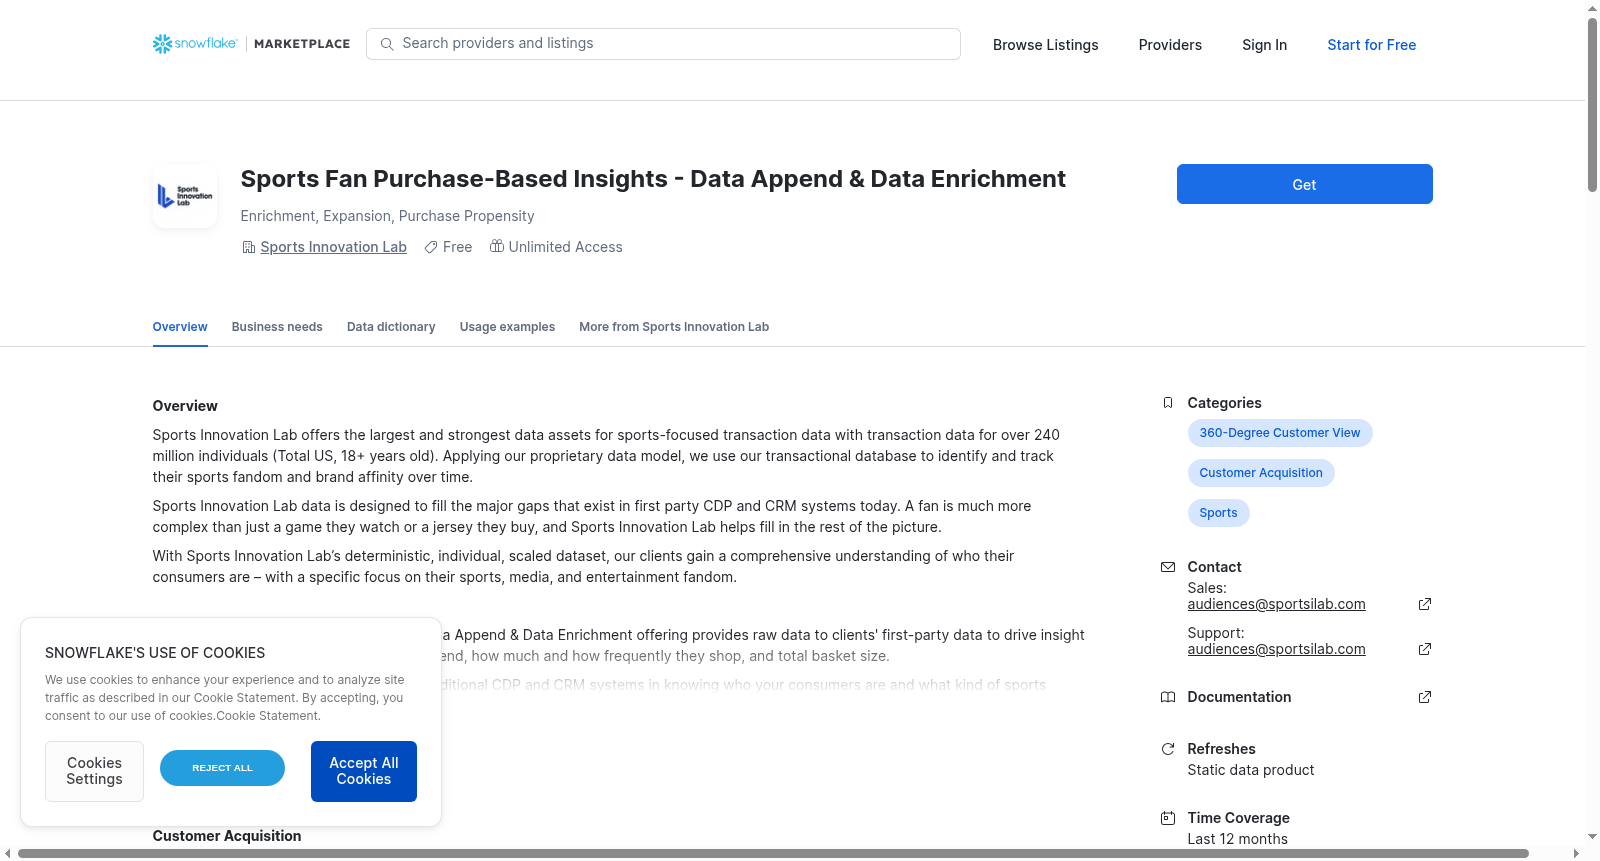Click the Support email audiences@sportsilab.com
The width and height of the screenshot is (1600, 861).
[x=1276, y=649]
